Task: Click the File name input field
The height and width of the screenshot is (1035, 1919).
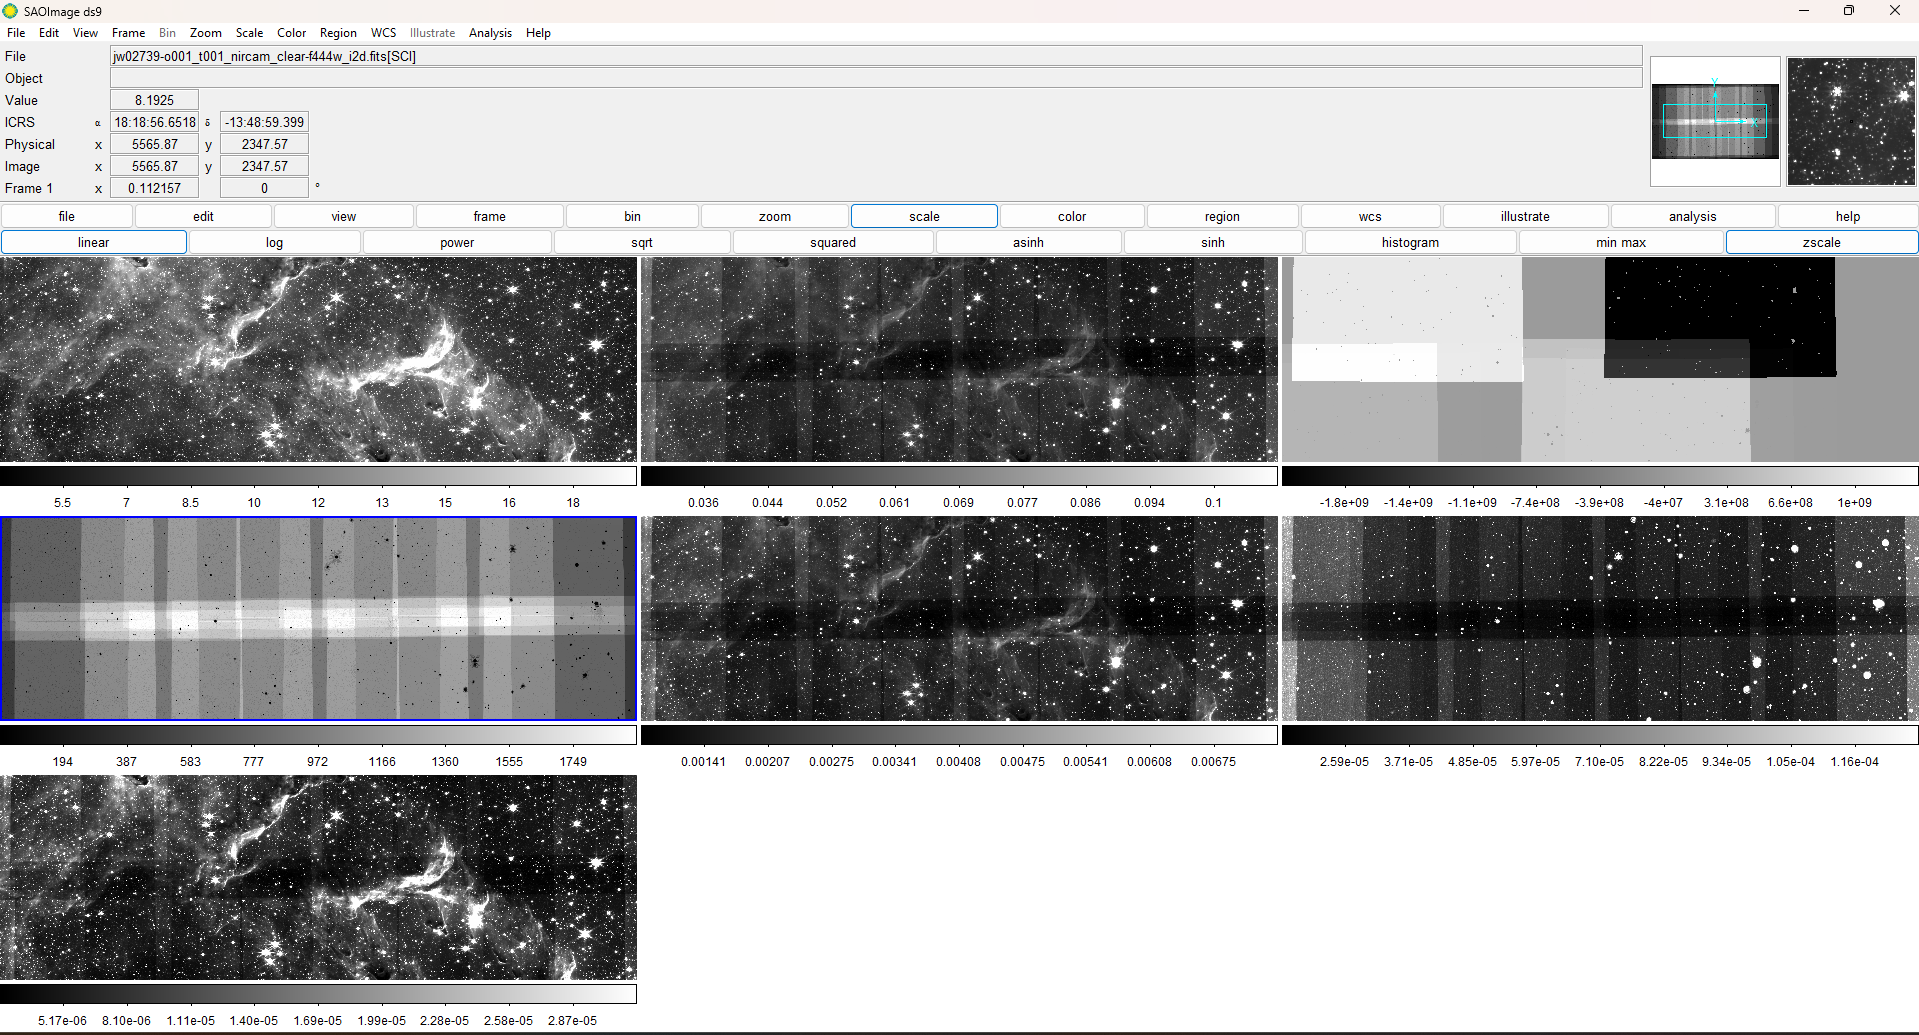Action: (x=875, y=56)
